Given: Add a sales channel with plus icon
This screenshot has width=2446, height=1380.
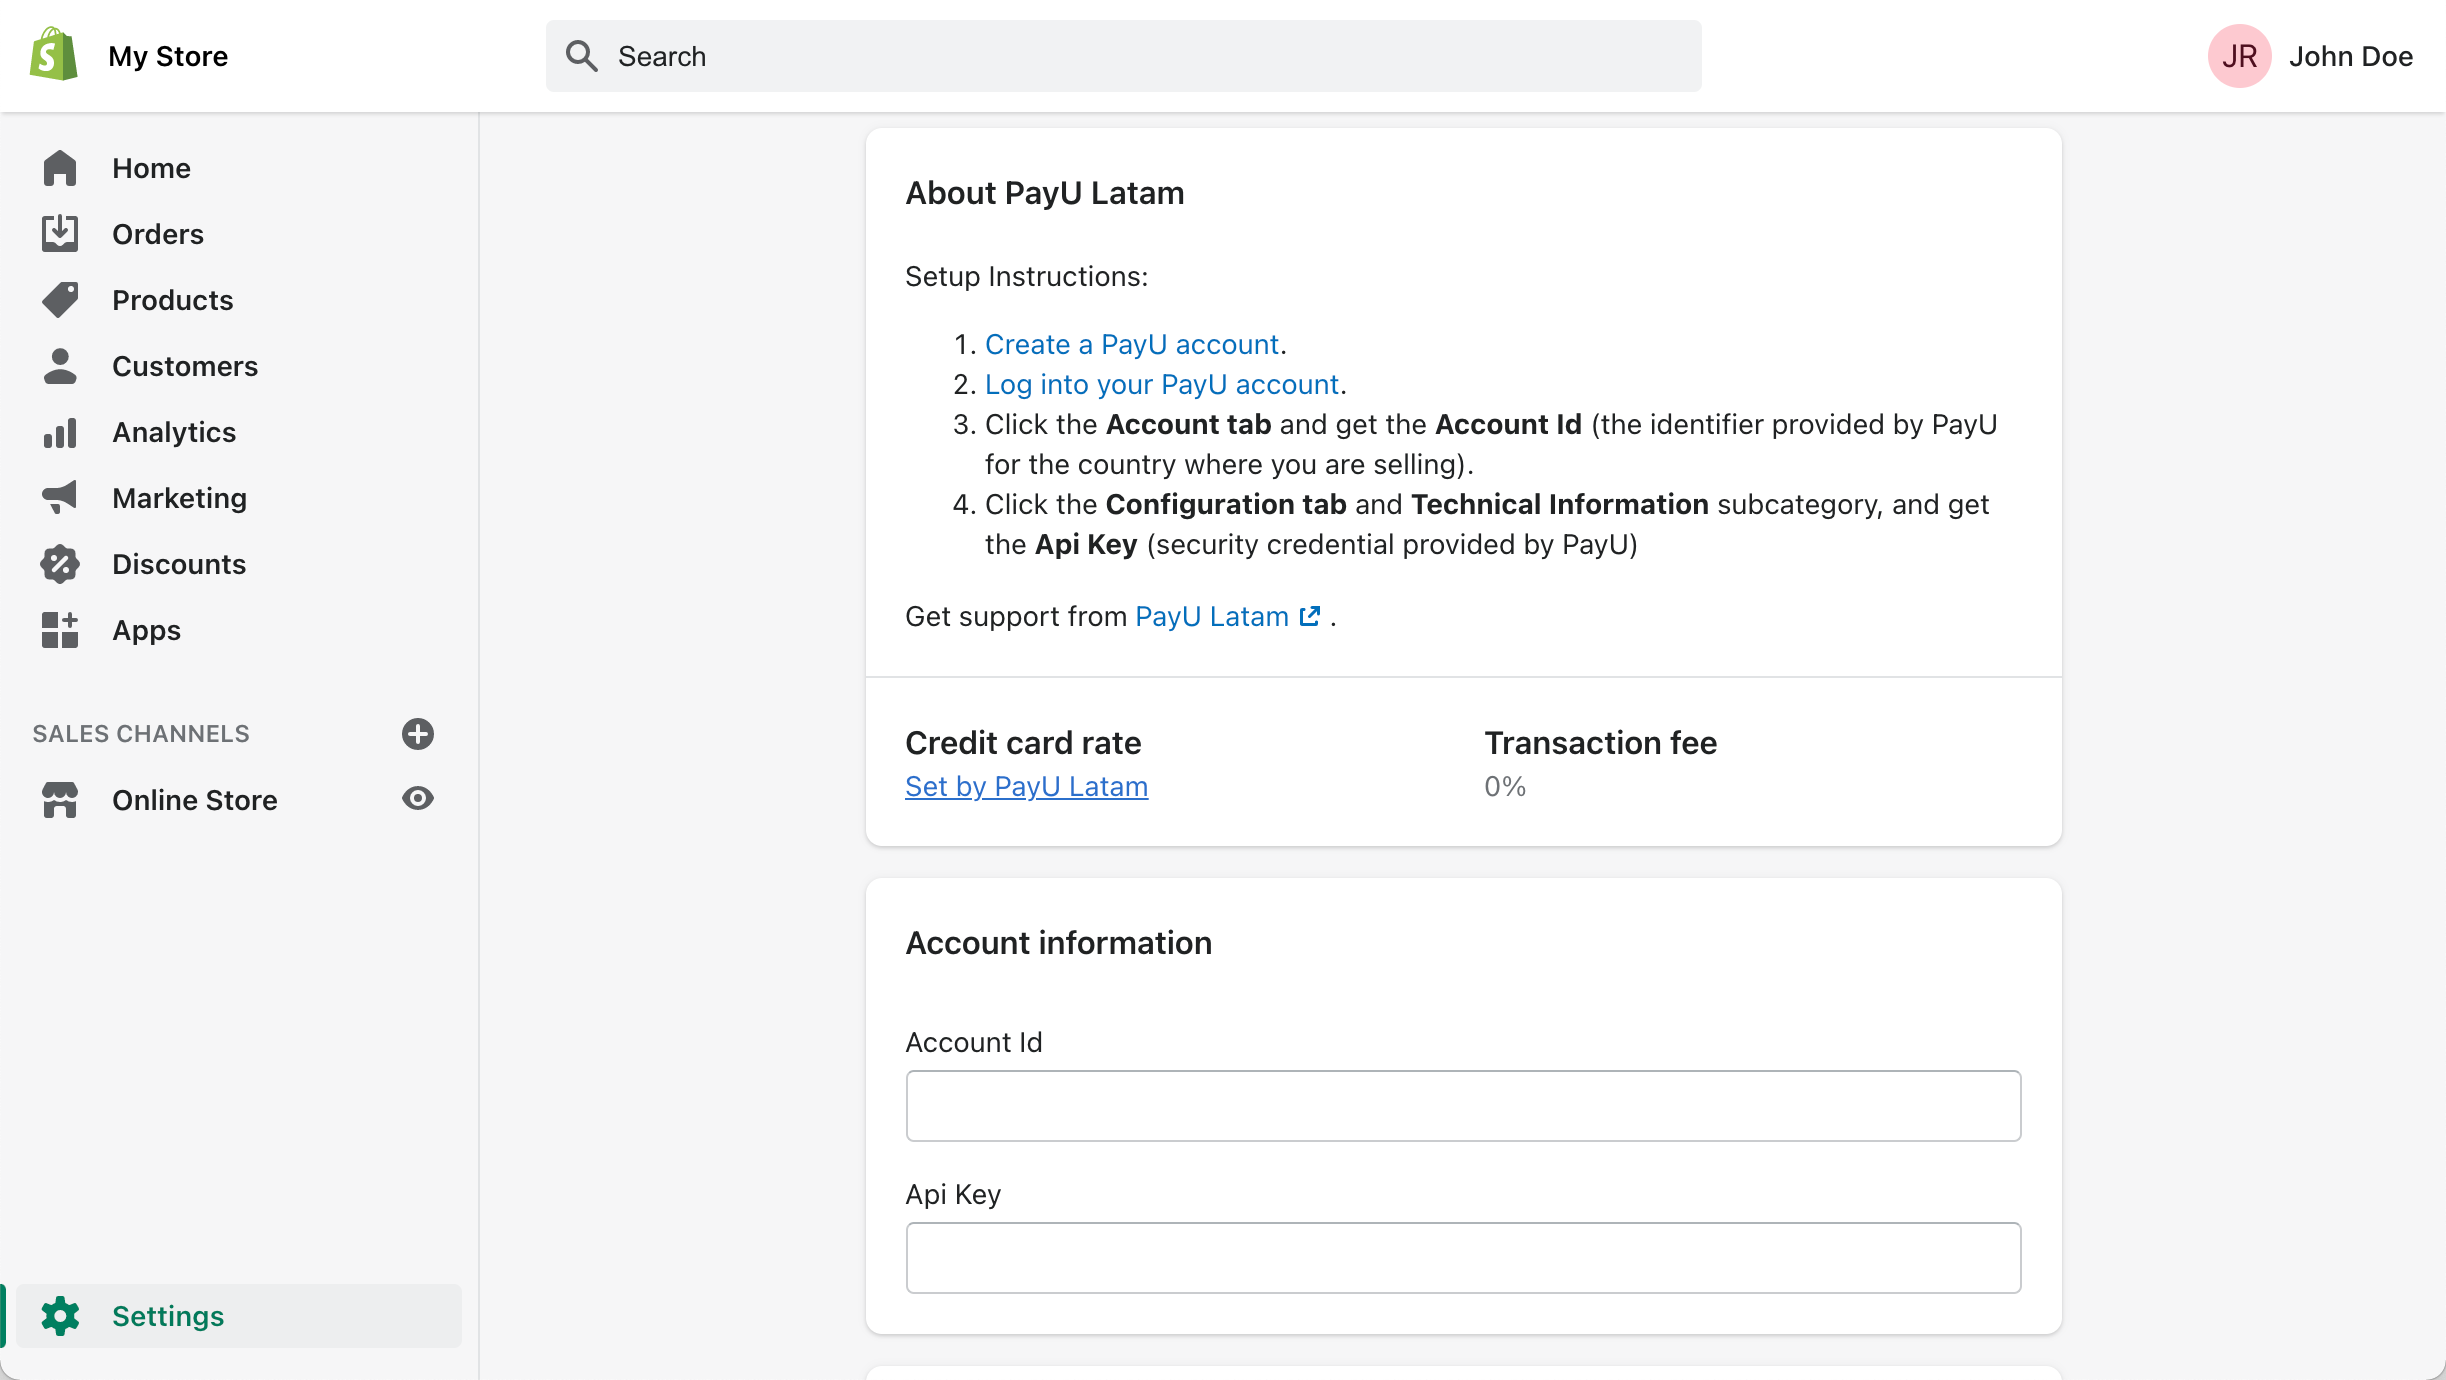Looking at the screenshot, I should (418, 734).
